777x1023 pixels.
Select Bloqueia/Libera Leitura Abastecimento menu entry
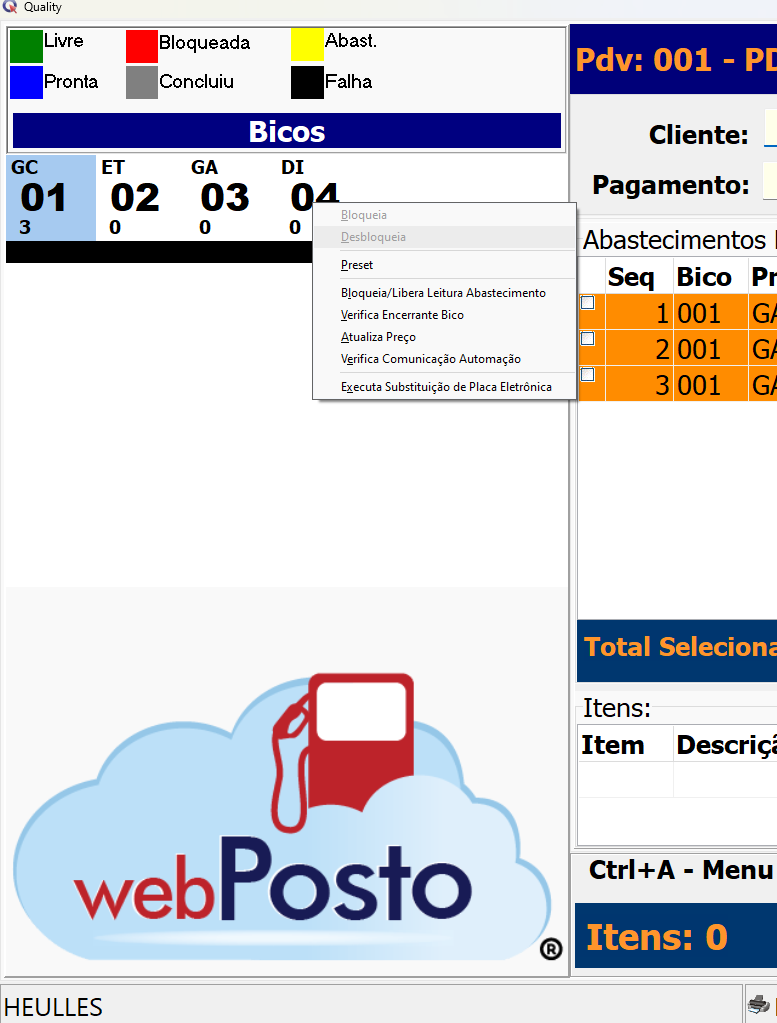[x=444, y=294]
